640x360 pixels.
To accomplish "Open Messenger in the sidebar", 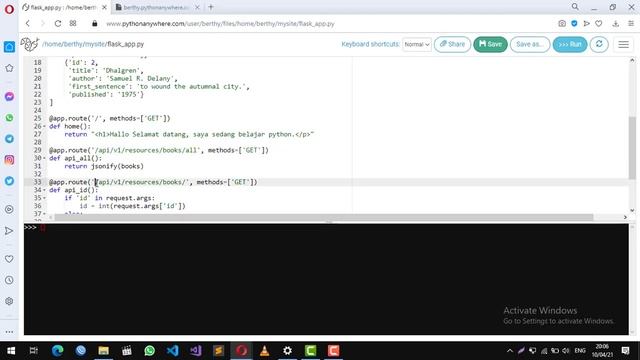I will 9,97.
